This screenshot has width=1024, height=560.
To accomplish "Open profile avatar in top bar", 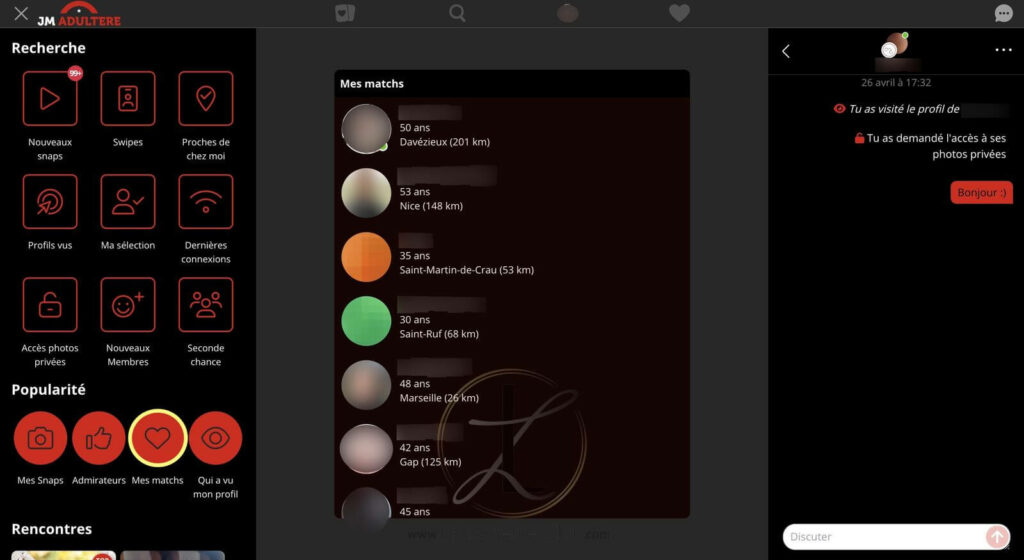I will pos(568,13).
